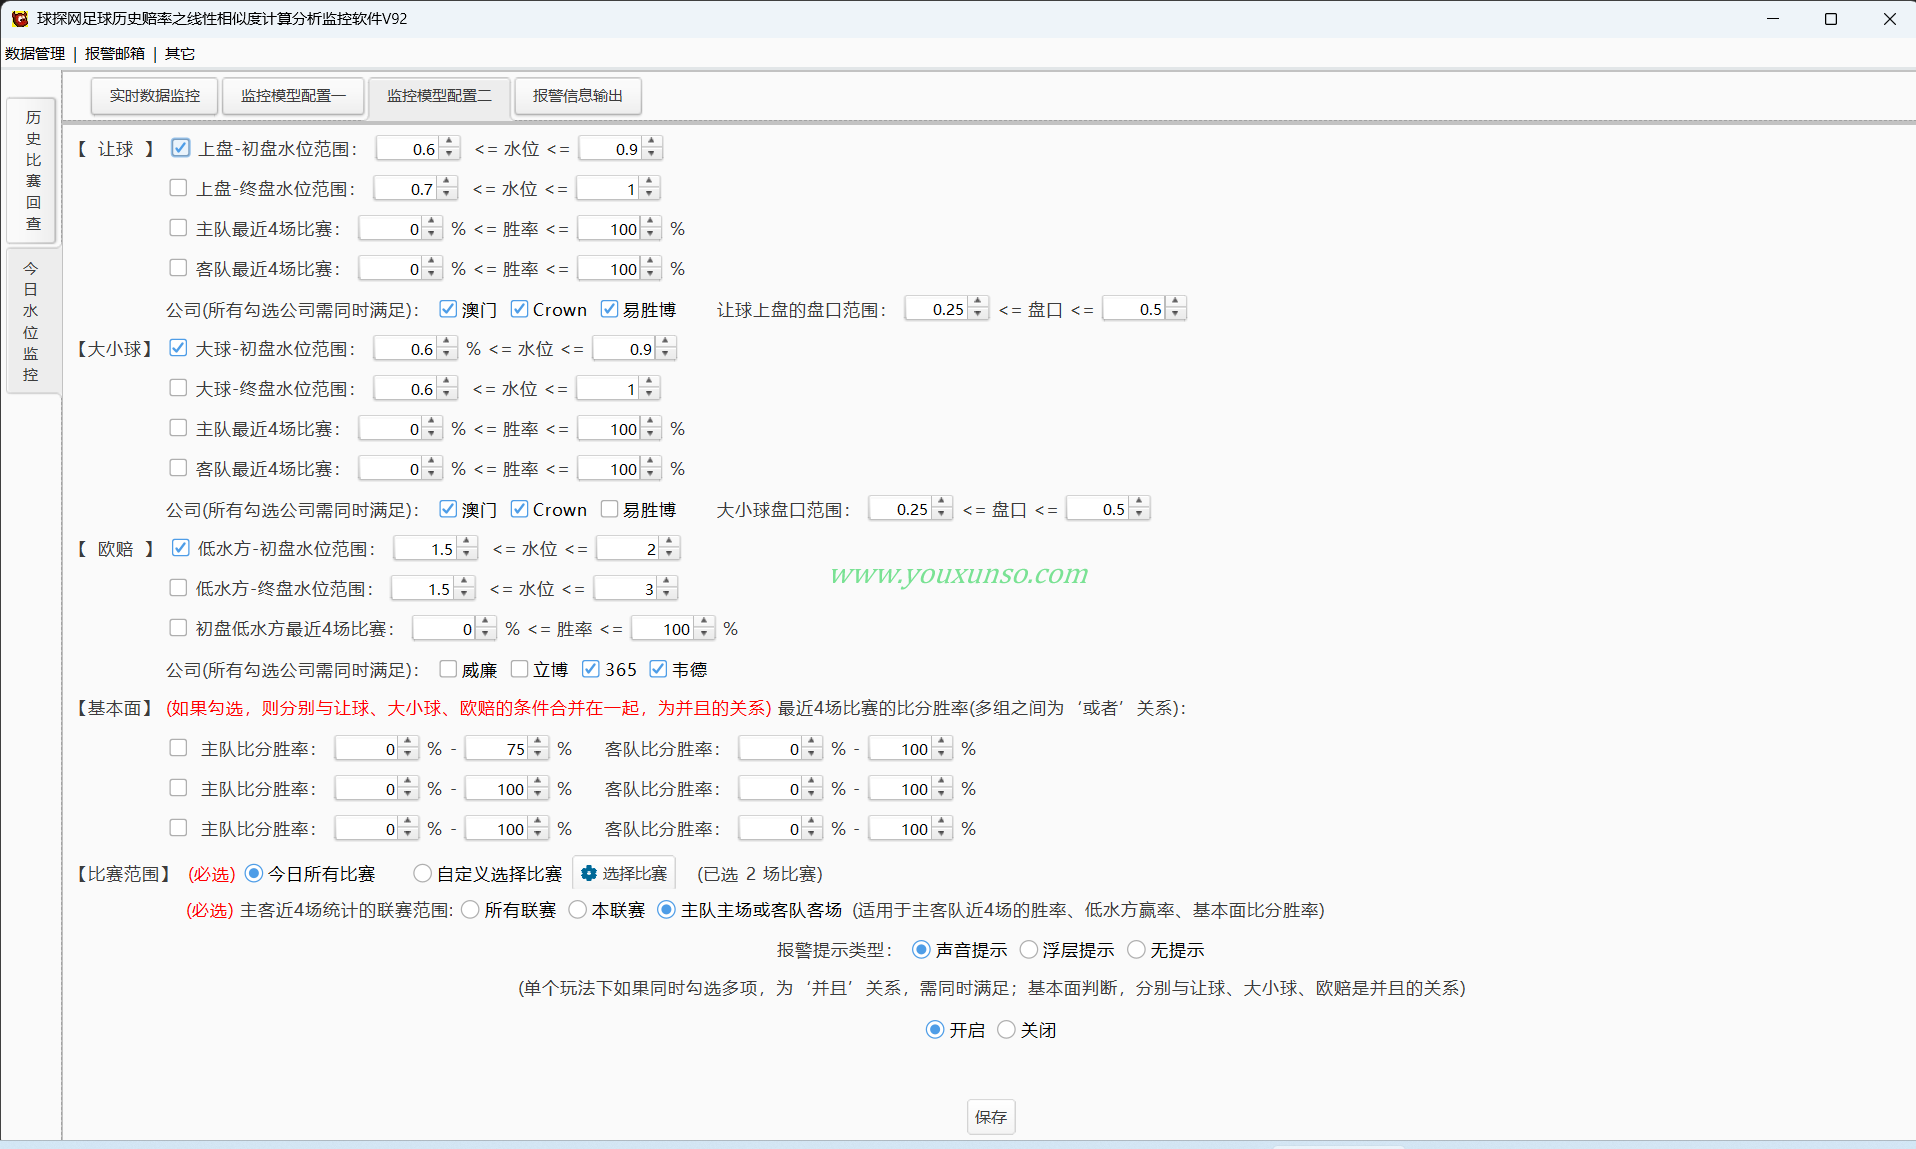1916x1149 pixels.
Task: Minimize the application window
Action: [1773, 19]
